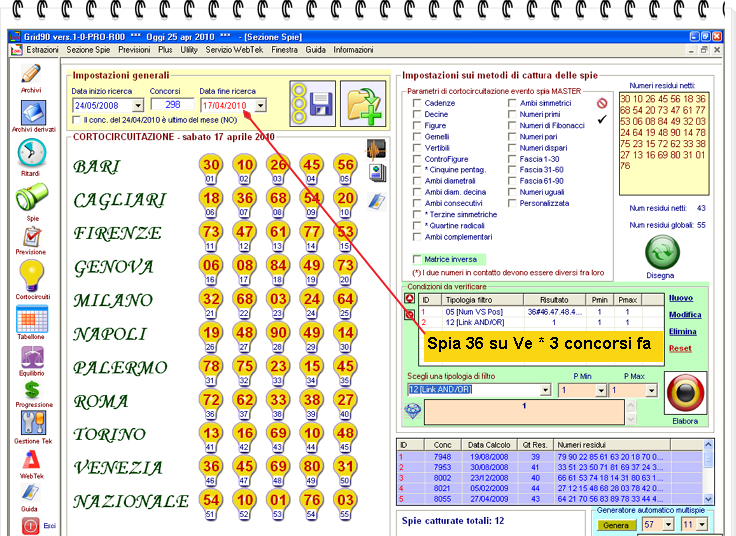736x536 pixels.
Task: Click the waveform icon beside the Bari row
Action: 376,150
